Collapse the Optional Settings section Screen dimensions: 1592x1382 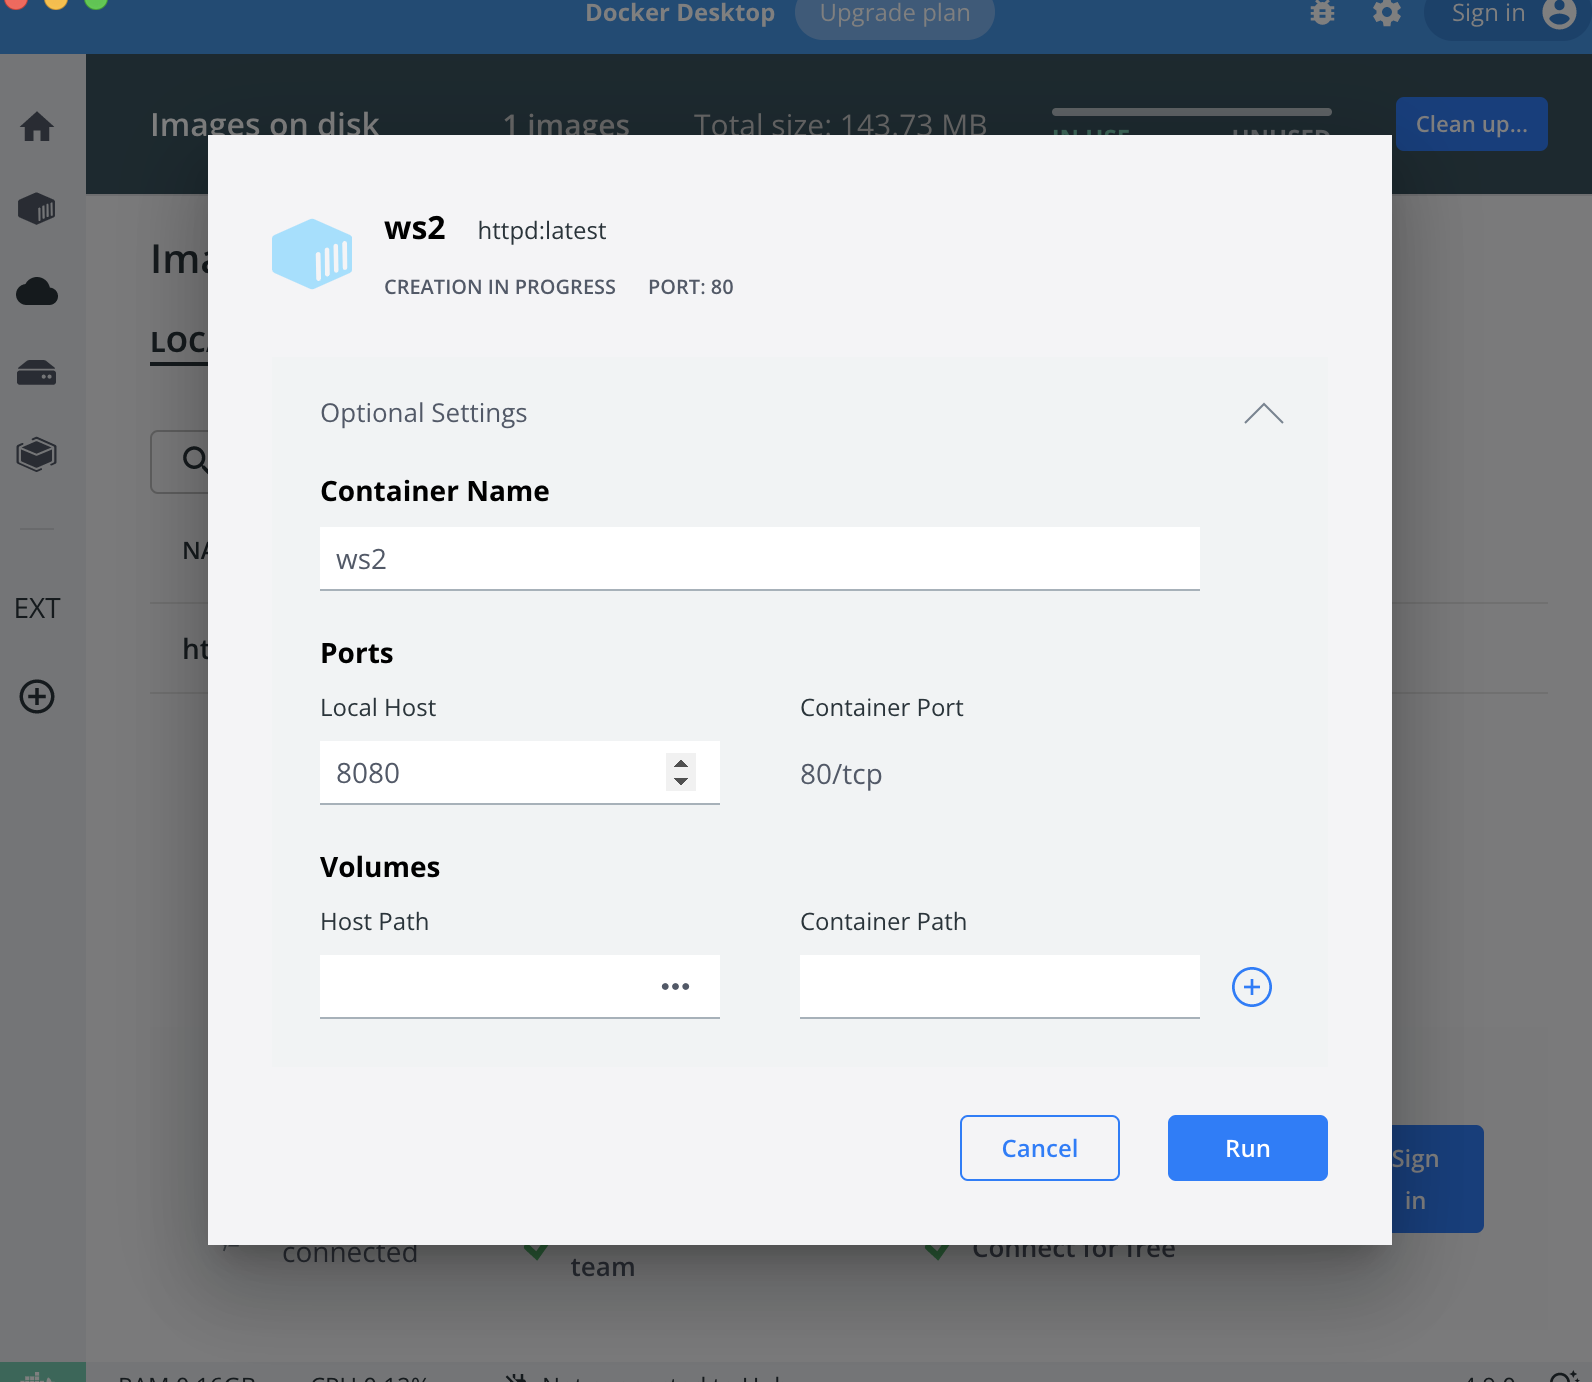1264,414
